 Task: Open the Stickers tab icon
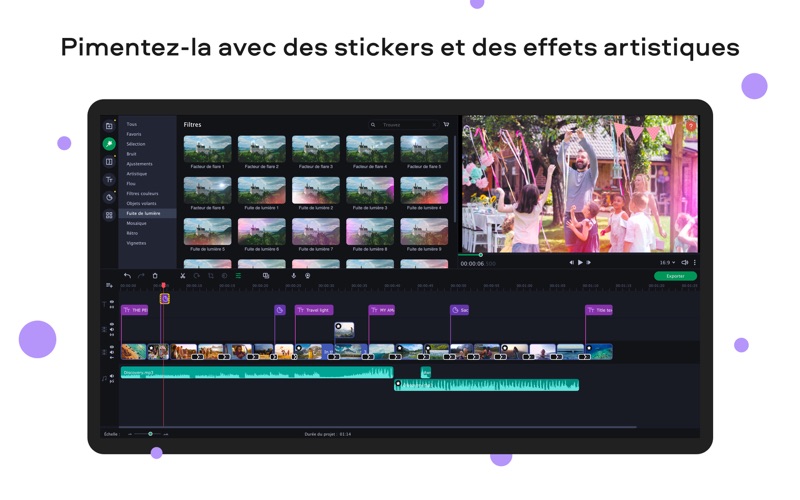109,197
